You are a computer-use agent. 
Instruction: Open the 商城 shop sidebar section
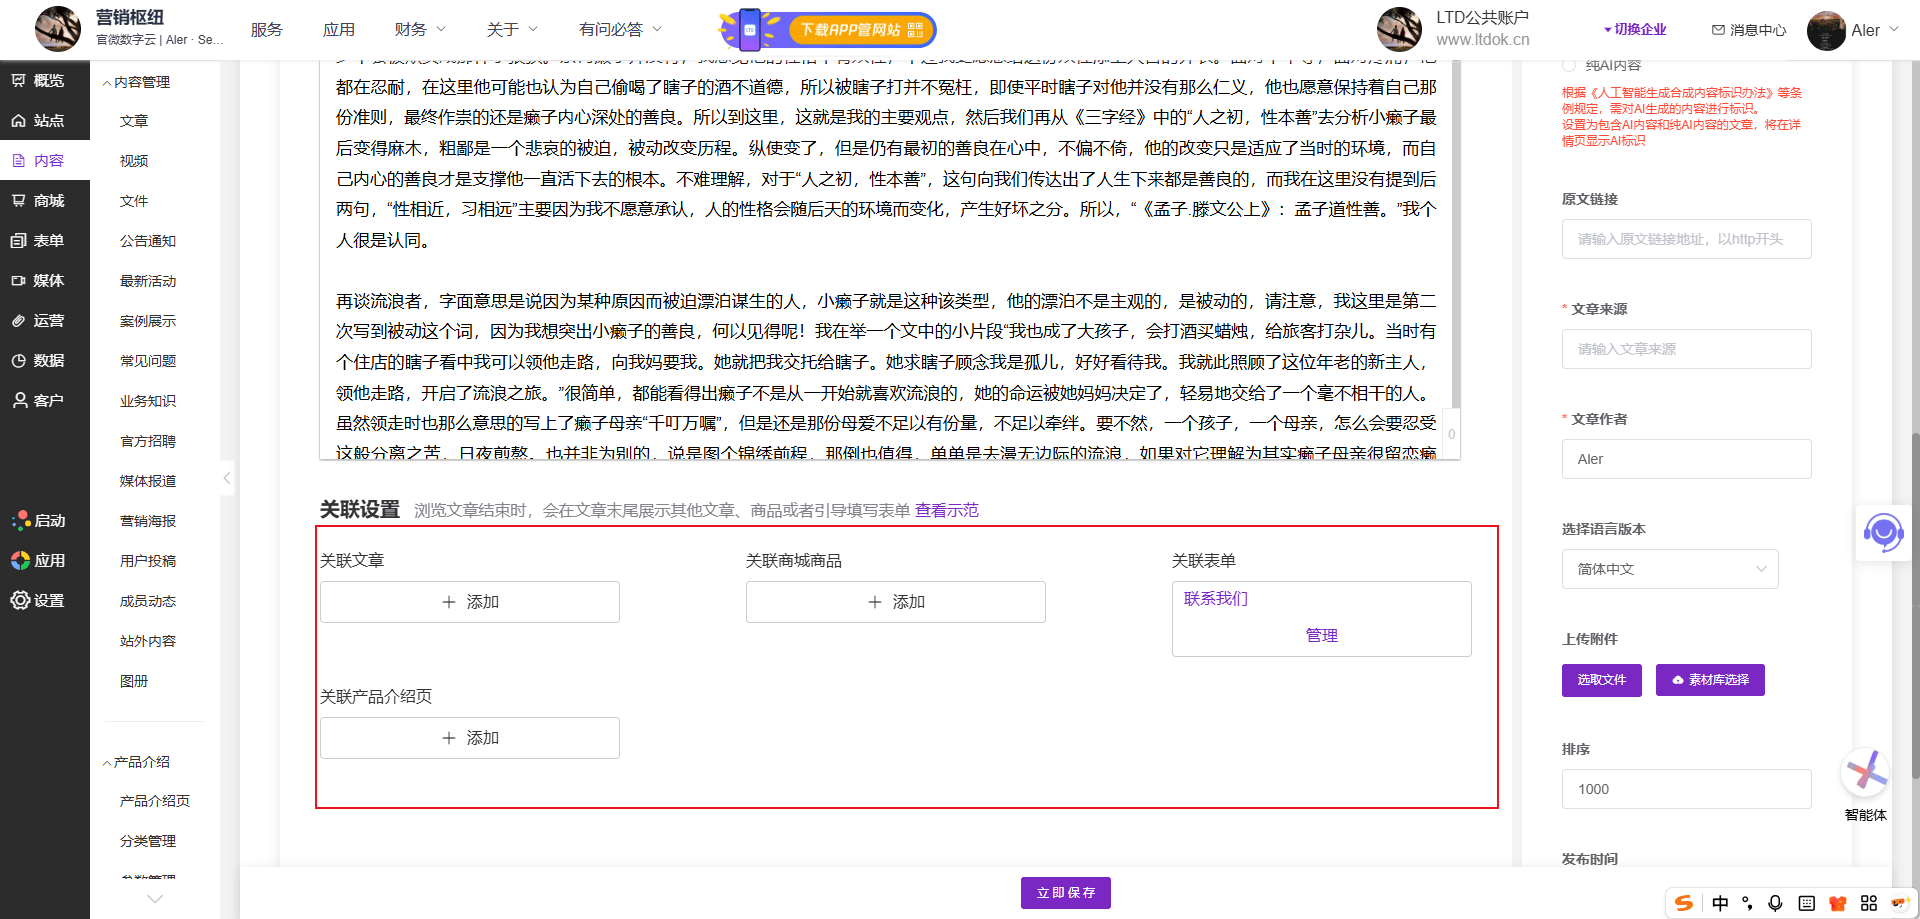click(x=38, y=201)
